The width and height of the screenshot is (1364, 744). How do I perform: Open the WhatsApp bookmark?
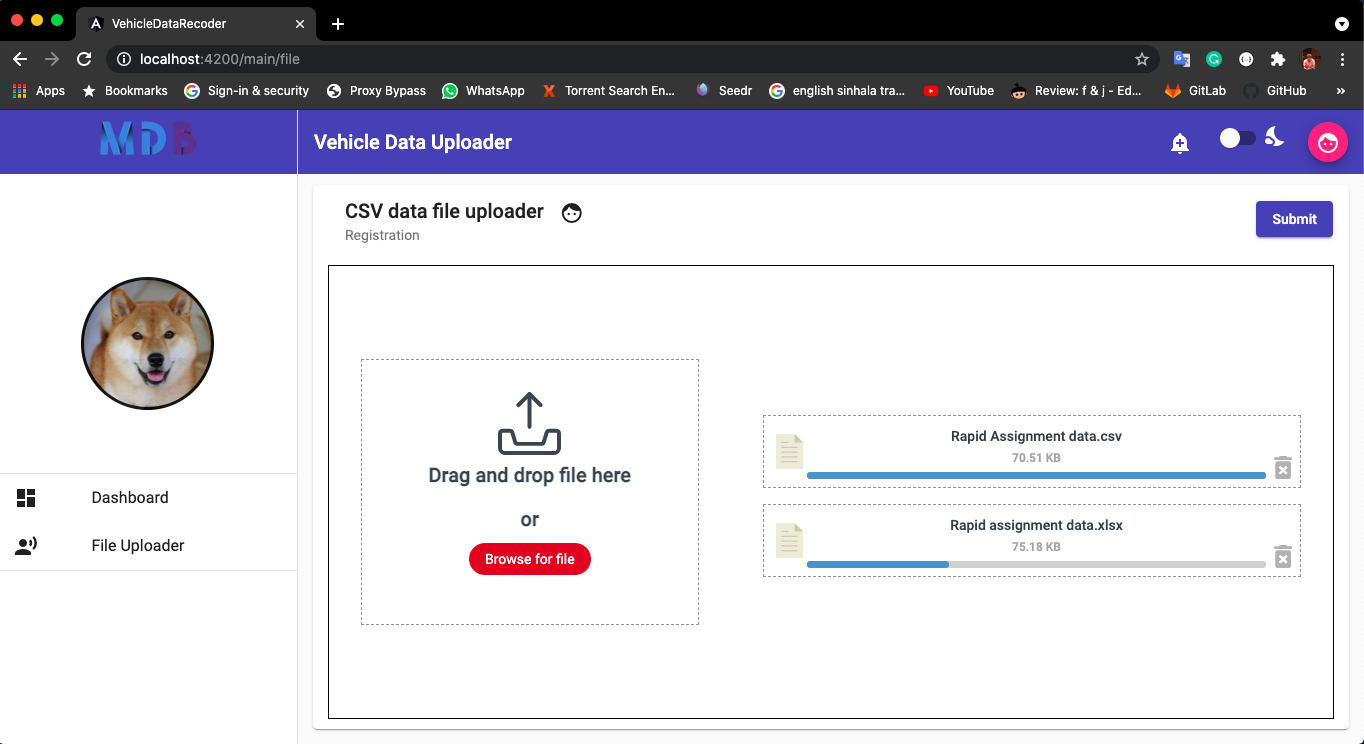click(484, 91)
